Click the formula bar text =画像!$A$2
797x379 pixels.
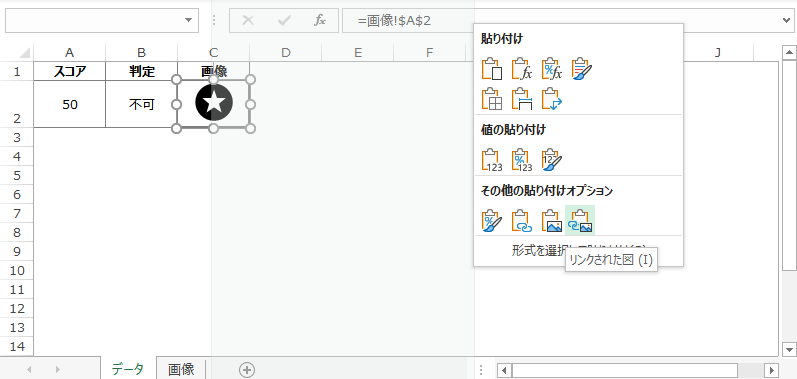(x=395, y=21)
